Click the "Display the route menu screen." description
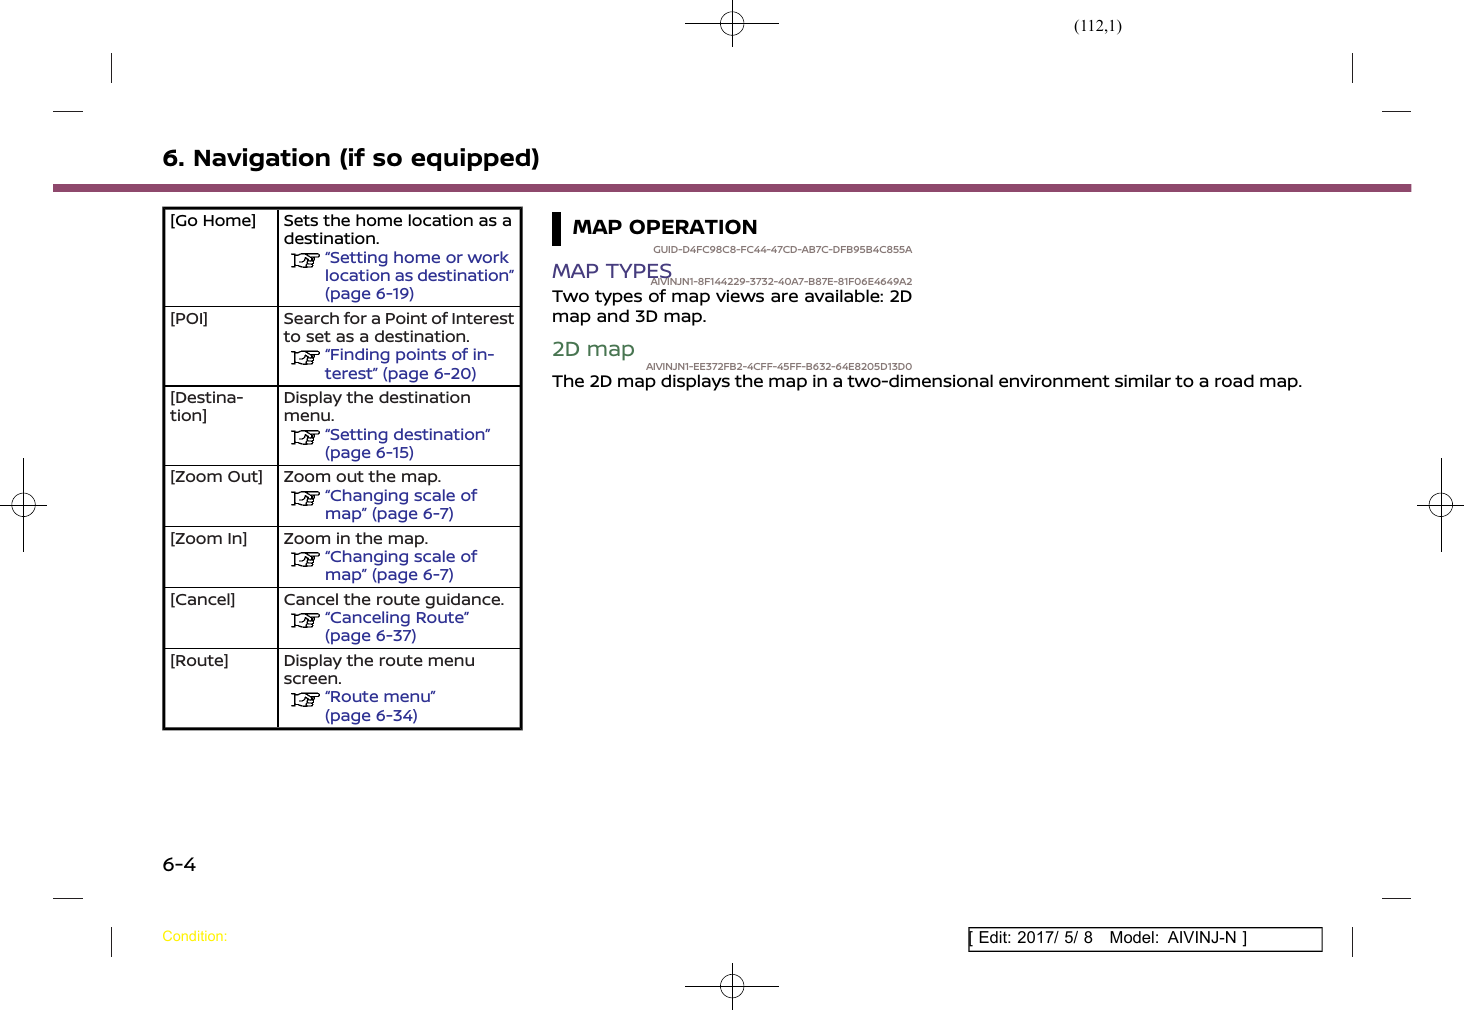Image resolution: width=1464 pixels, height=1010 pixels. click(379, 669)
